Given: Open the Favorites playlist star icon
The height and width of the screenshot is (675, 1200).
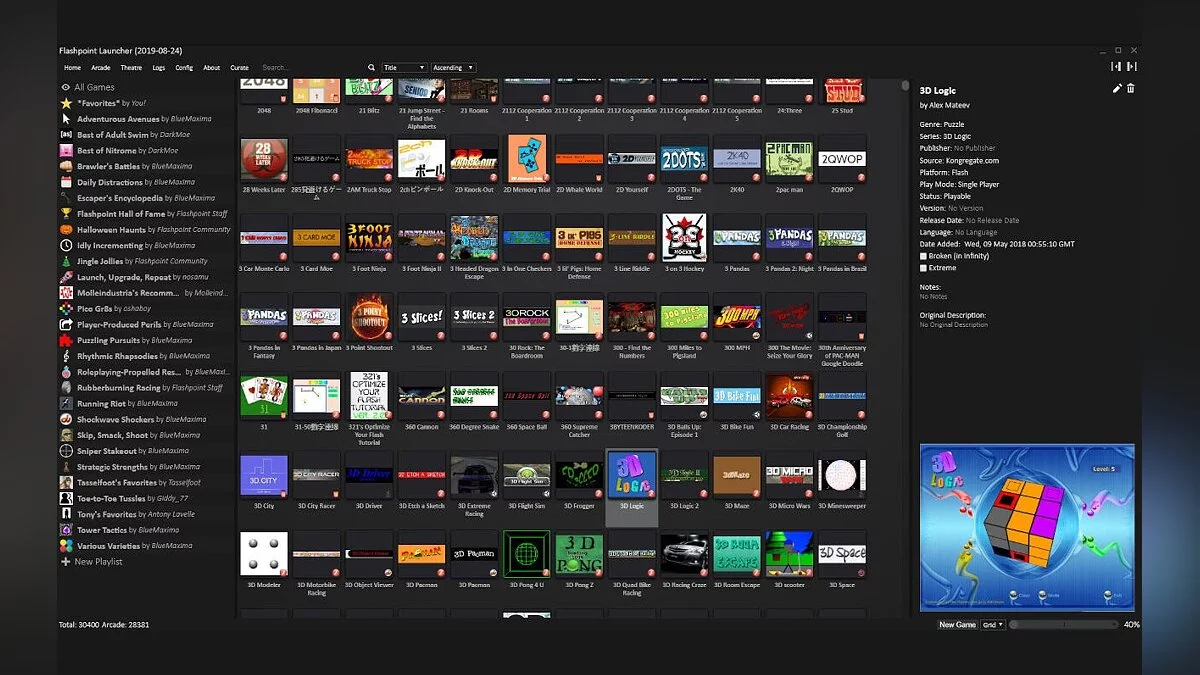Looking at the screenshot, I should point(66,103).
